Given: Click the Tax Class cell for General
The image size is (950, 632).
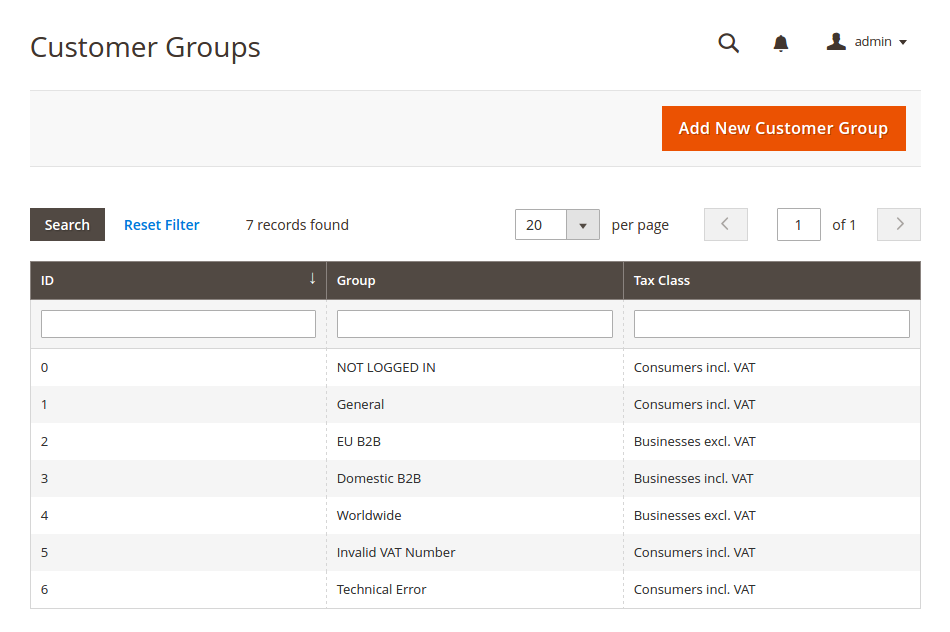Looking at the screenshot, I should [772, 405].
